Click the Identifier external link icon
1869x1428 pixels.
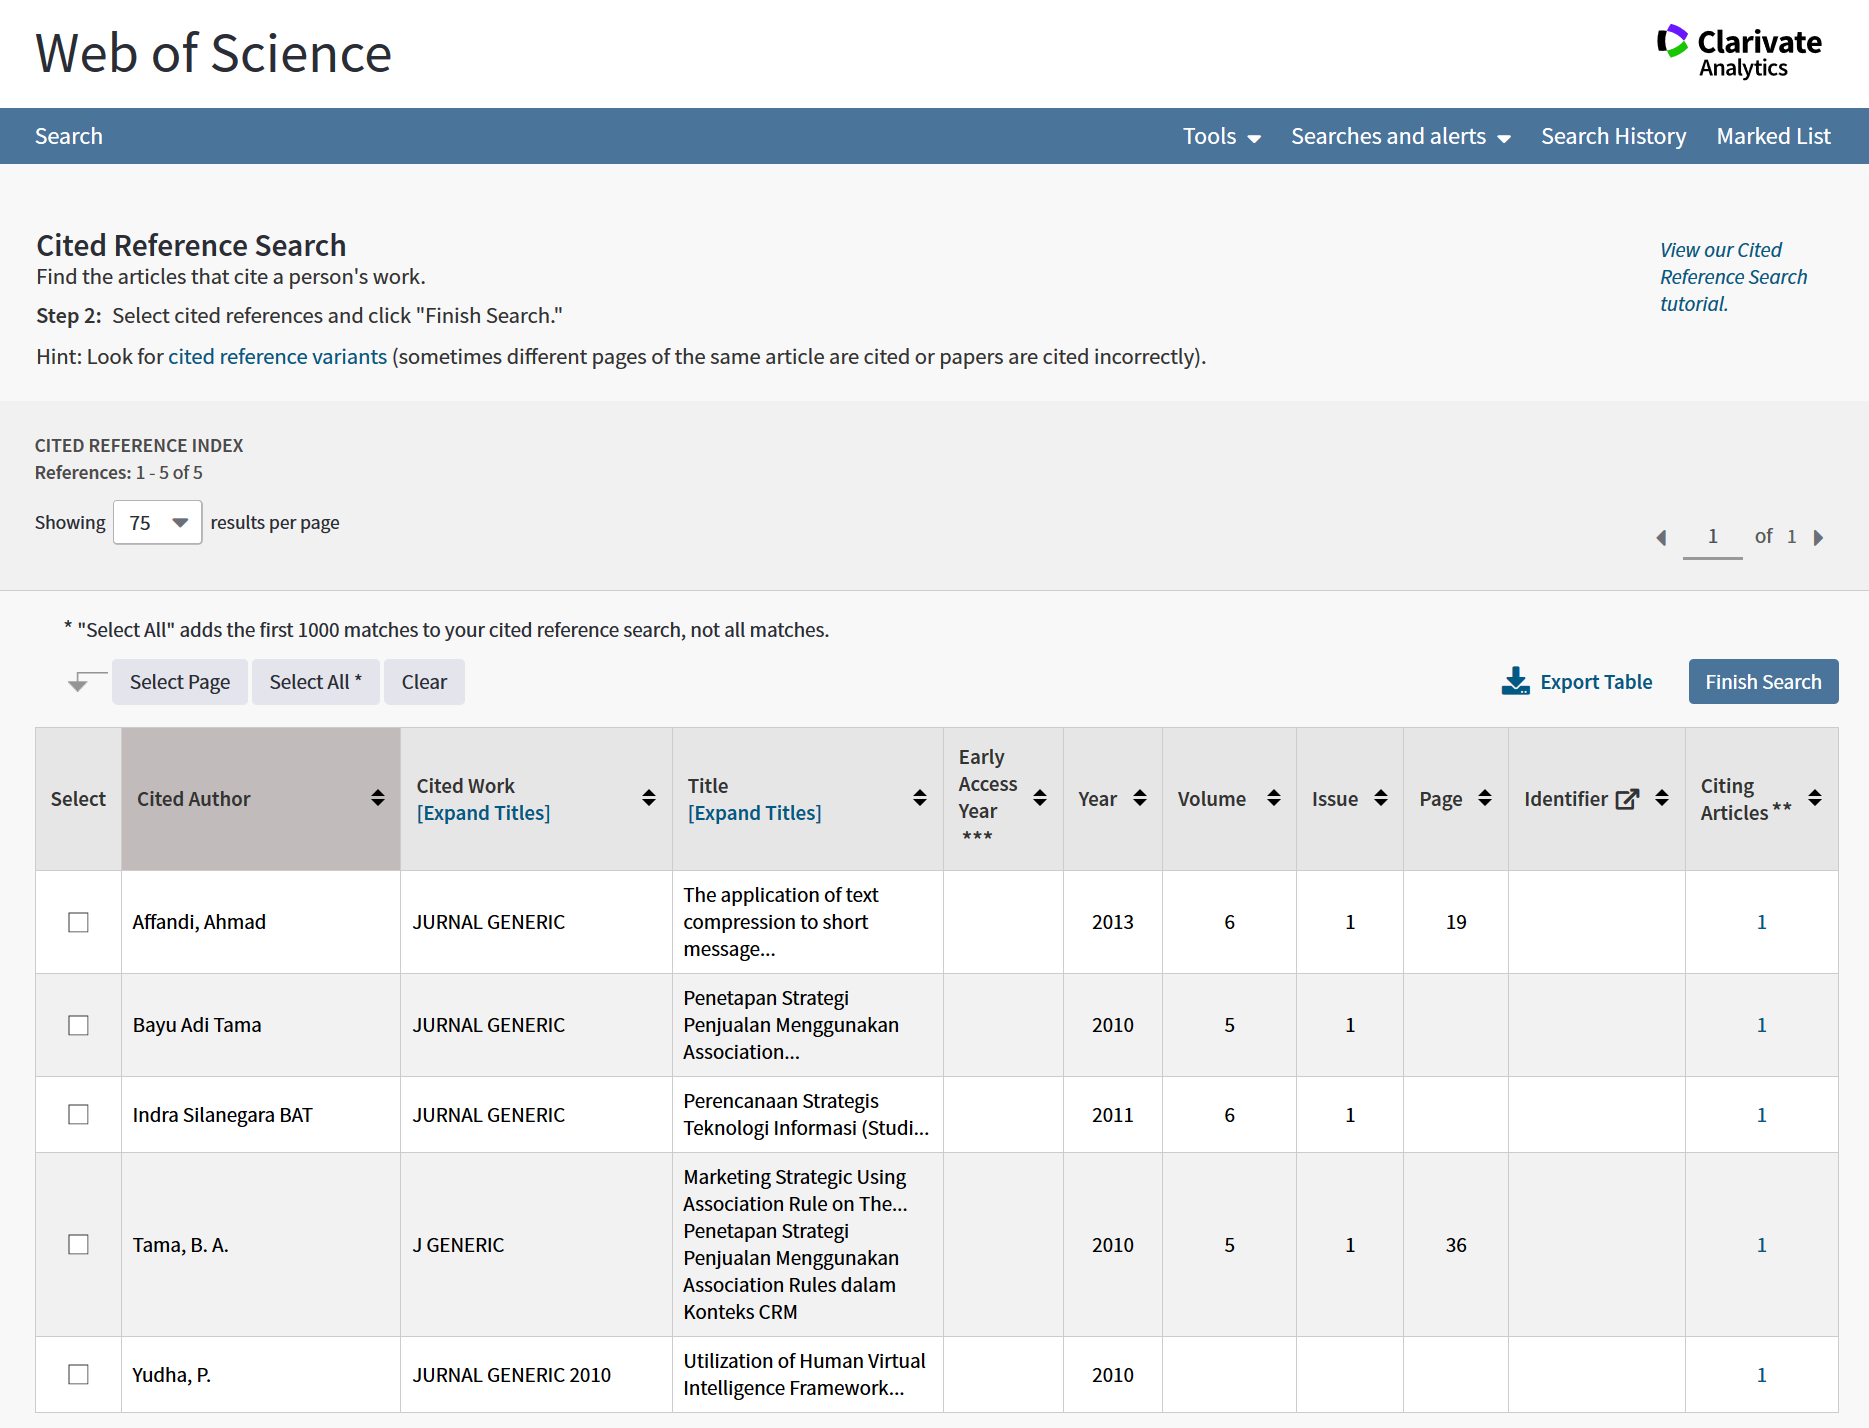tap(1627, 799)
